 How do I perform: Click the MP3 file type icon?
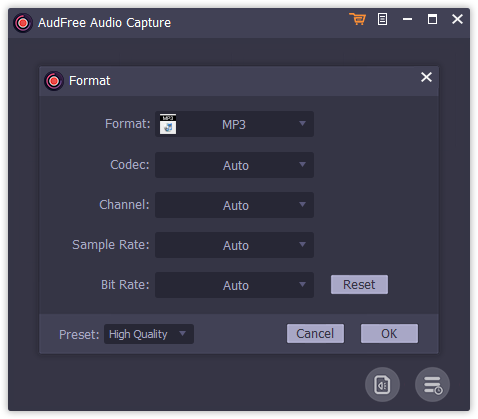[x=168, y=124]
